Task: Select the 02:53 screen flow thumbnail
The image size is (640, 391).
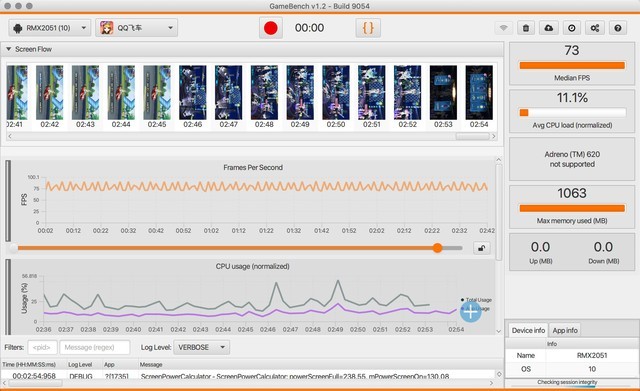Action: (443, 96)
